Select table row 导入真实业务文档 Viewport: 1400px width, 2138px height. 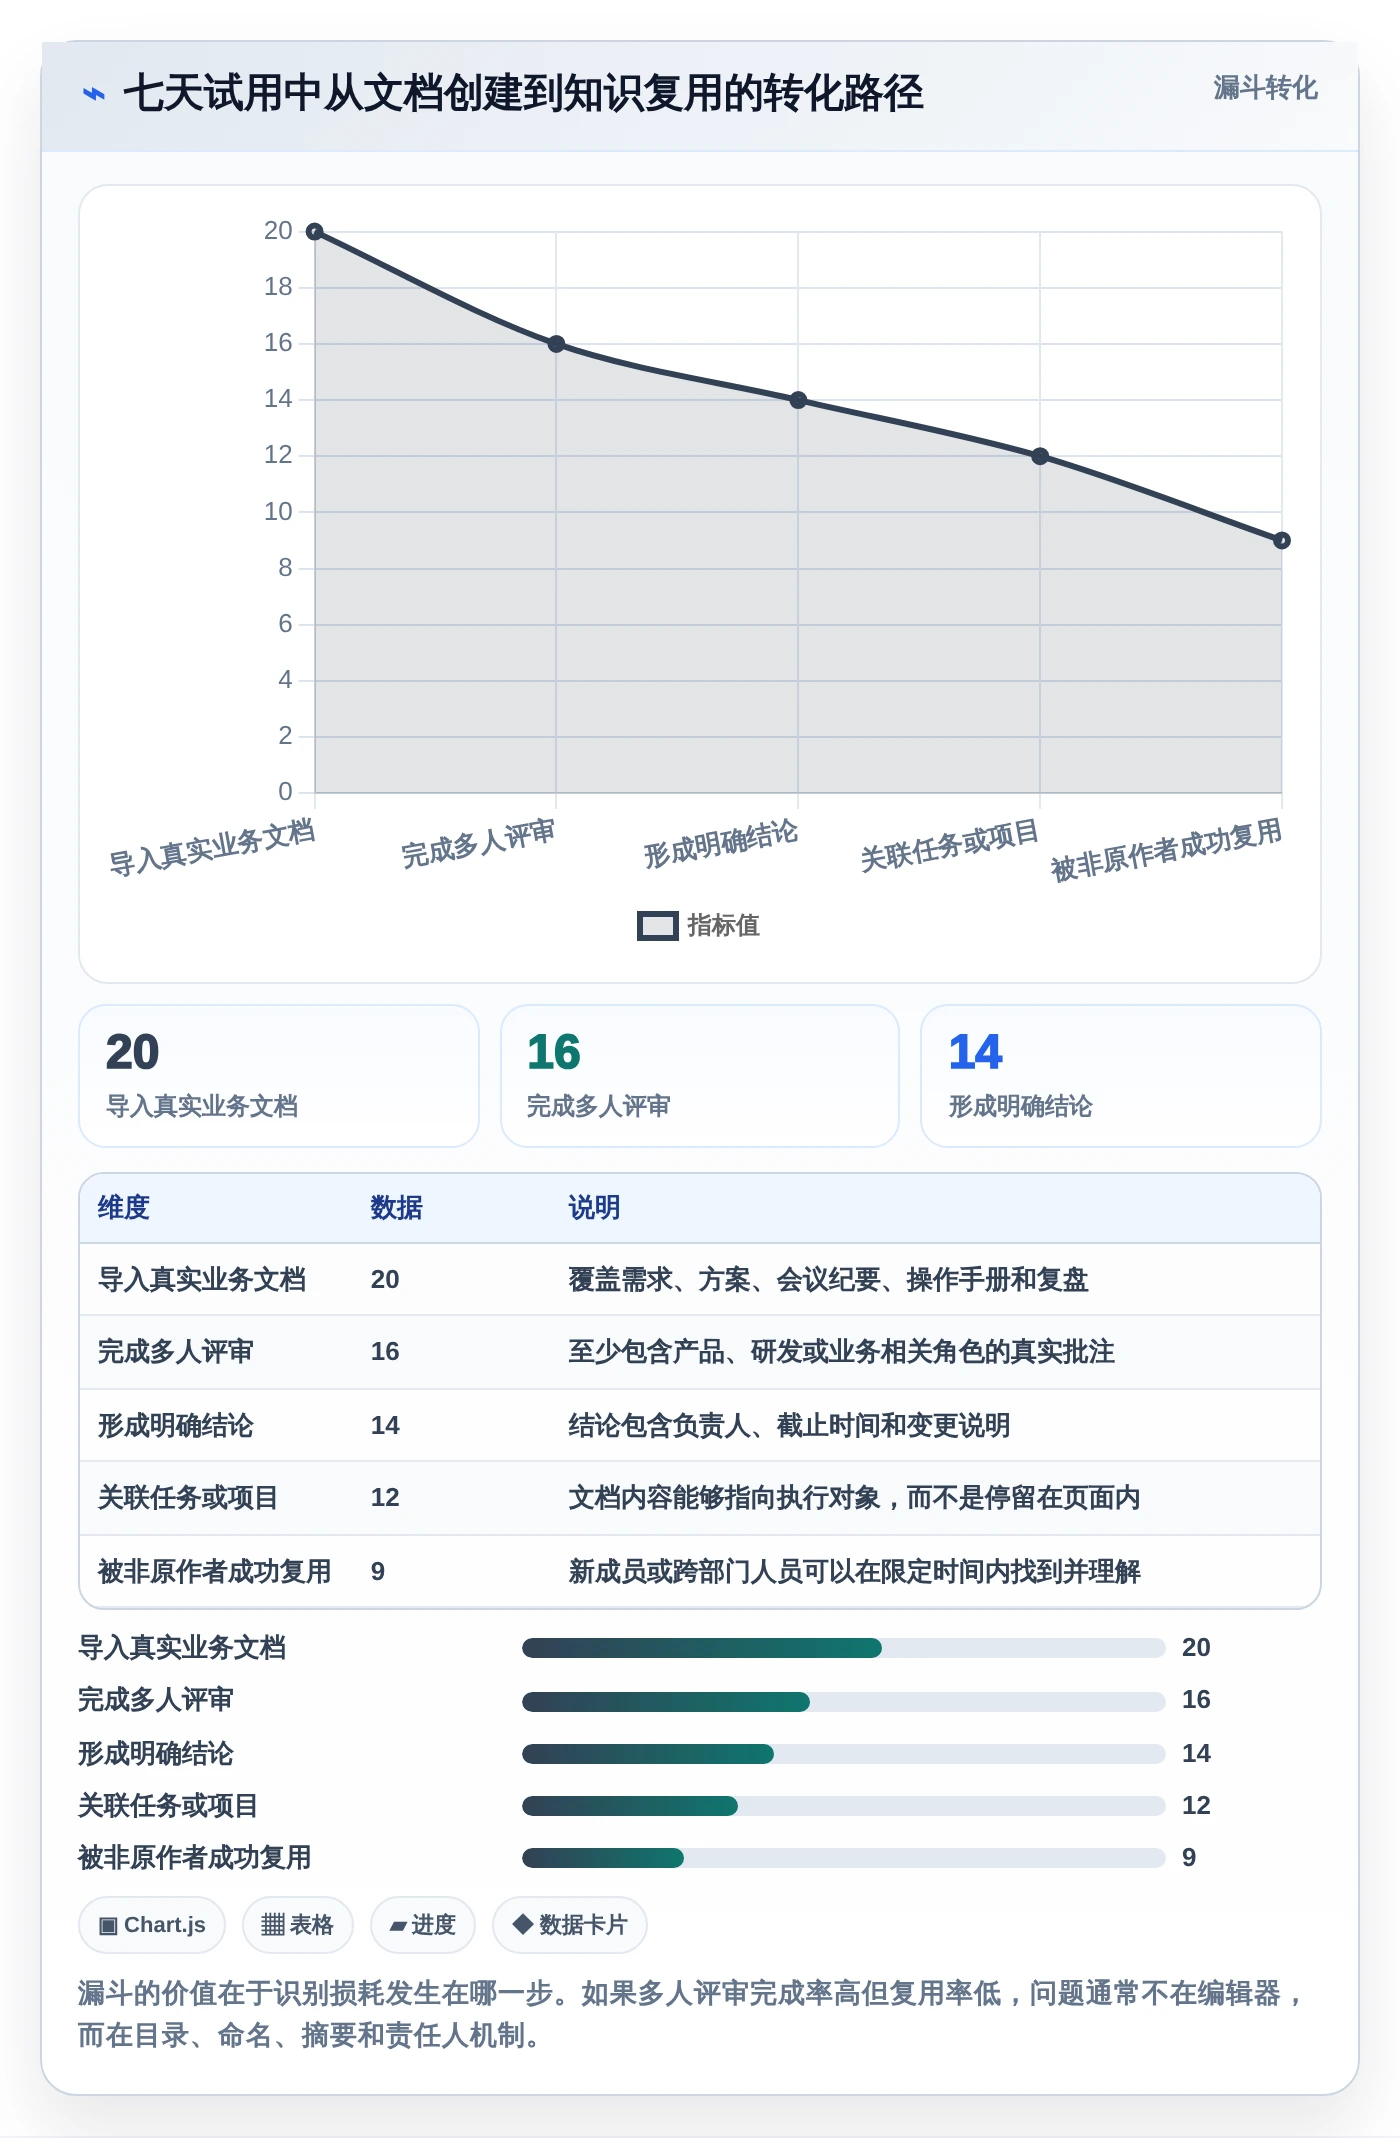[700, 1280]
